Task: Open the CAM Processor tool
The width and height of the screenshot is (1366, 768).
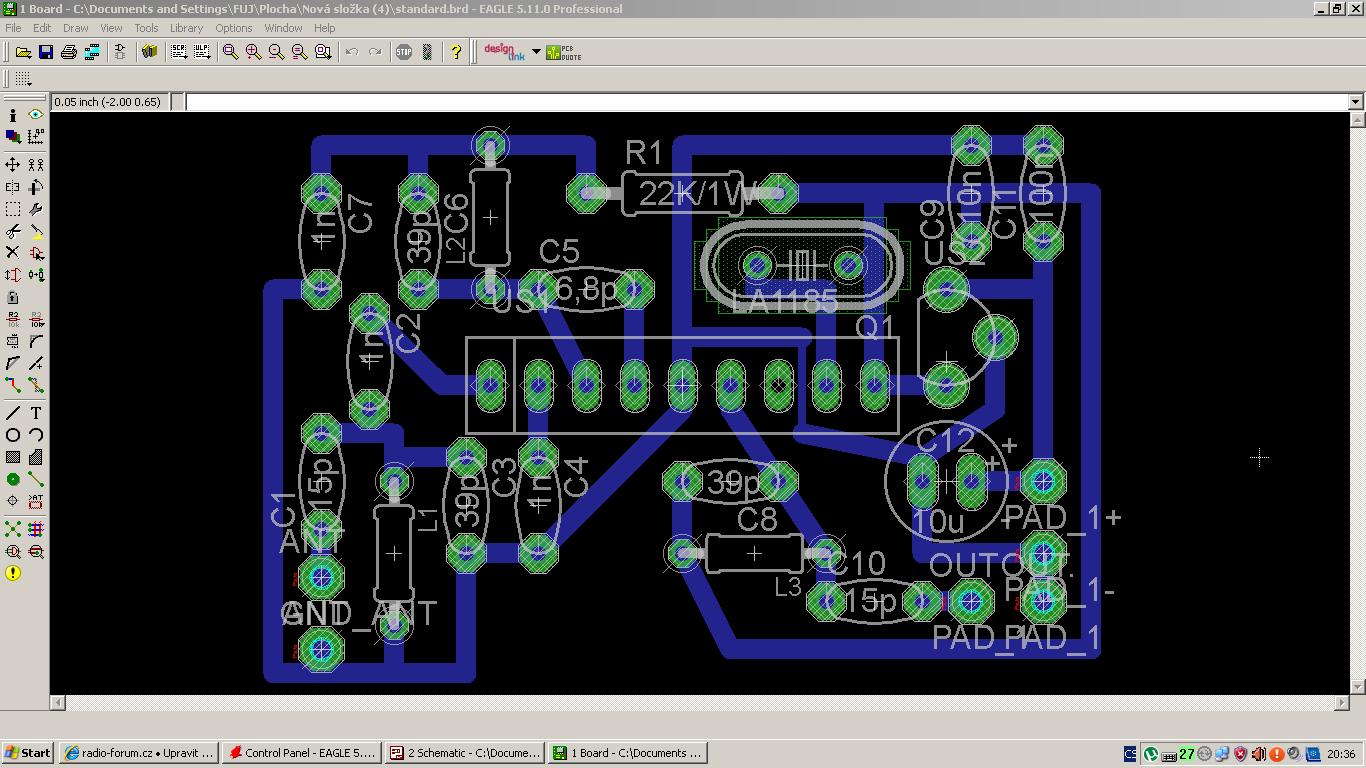Action: [92, 52]
